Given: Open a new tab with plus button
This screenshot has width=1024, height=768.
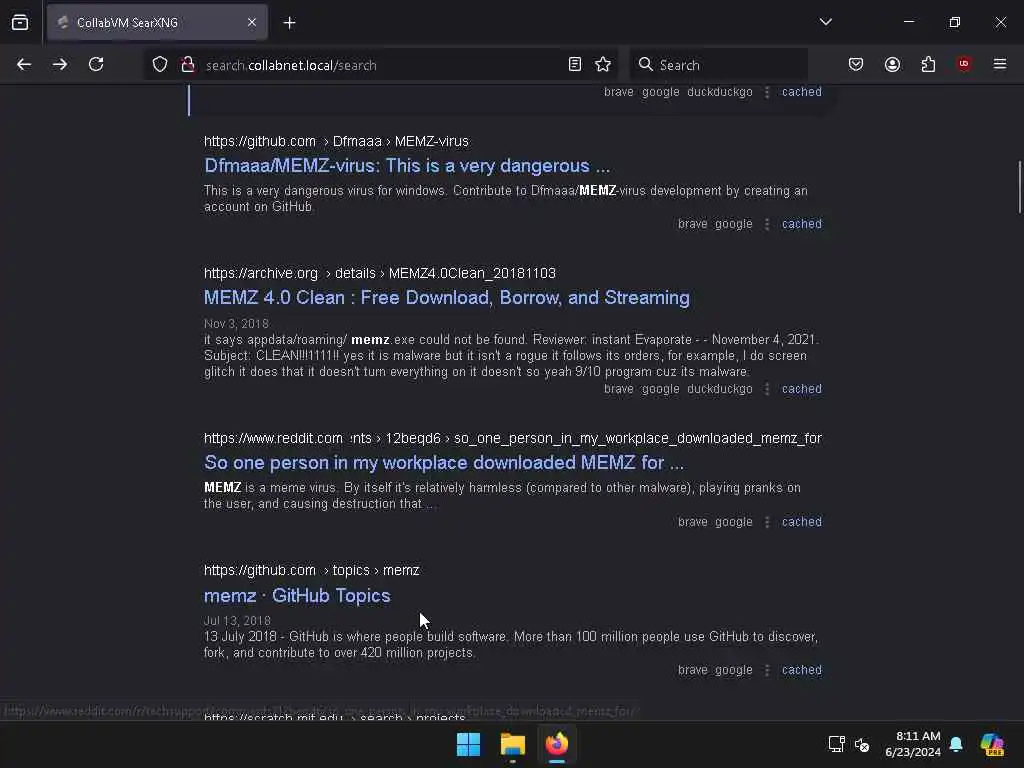Looking at the screenshot, I should (x=289, y=23).
